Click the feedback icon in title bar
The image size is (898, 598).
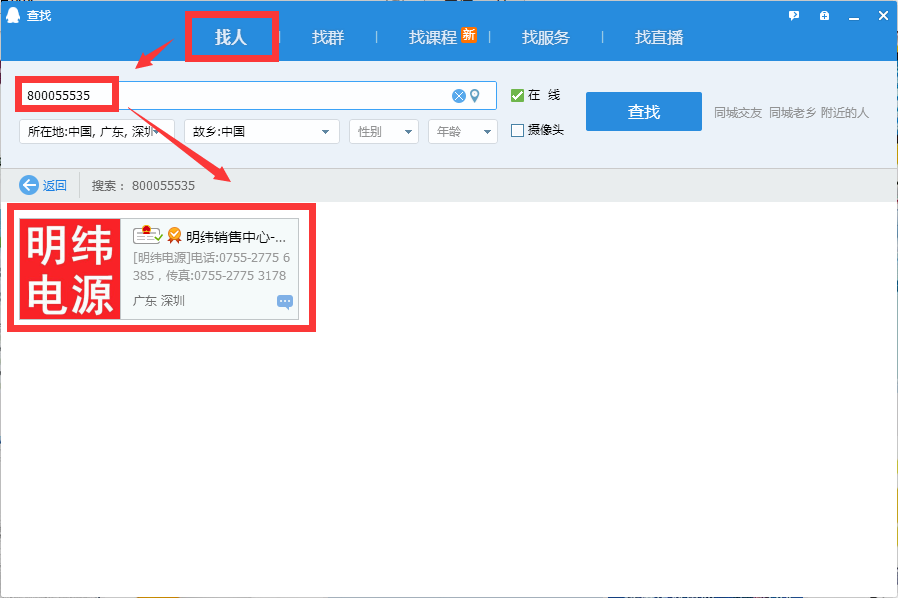pyautogui.click(x=794, y=15)
